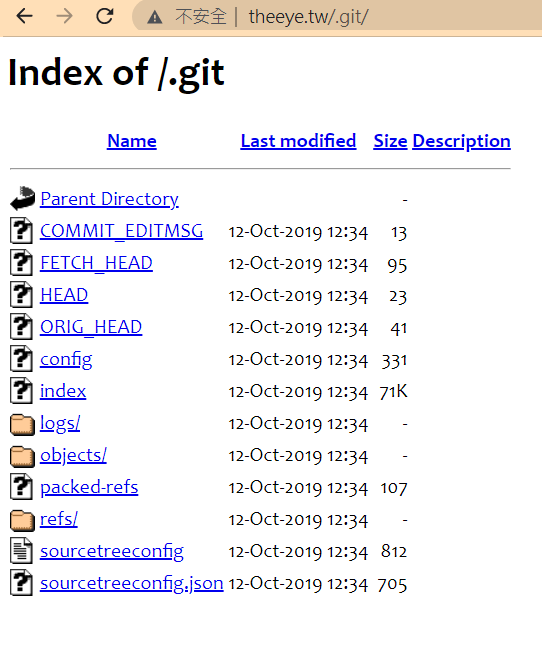Open the config file link
Screen dimensions: 542x649
pos(66,360)
